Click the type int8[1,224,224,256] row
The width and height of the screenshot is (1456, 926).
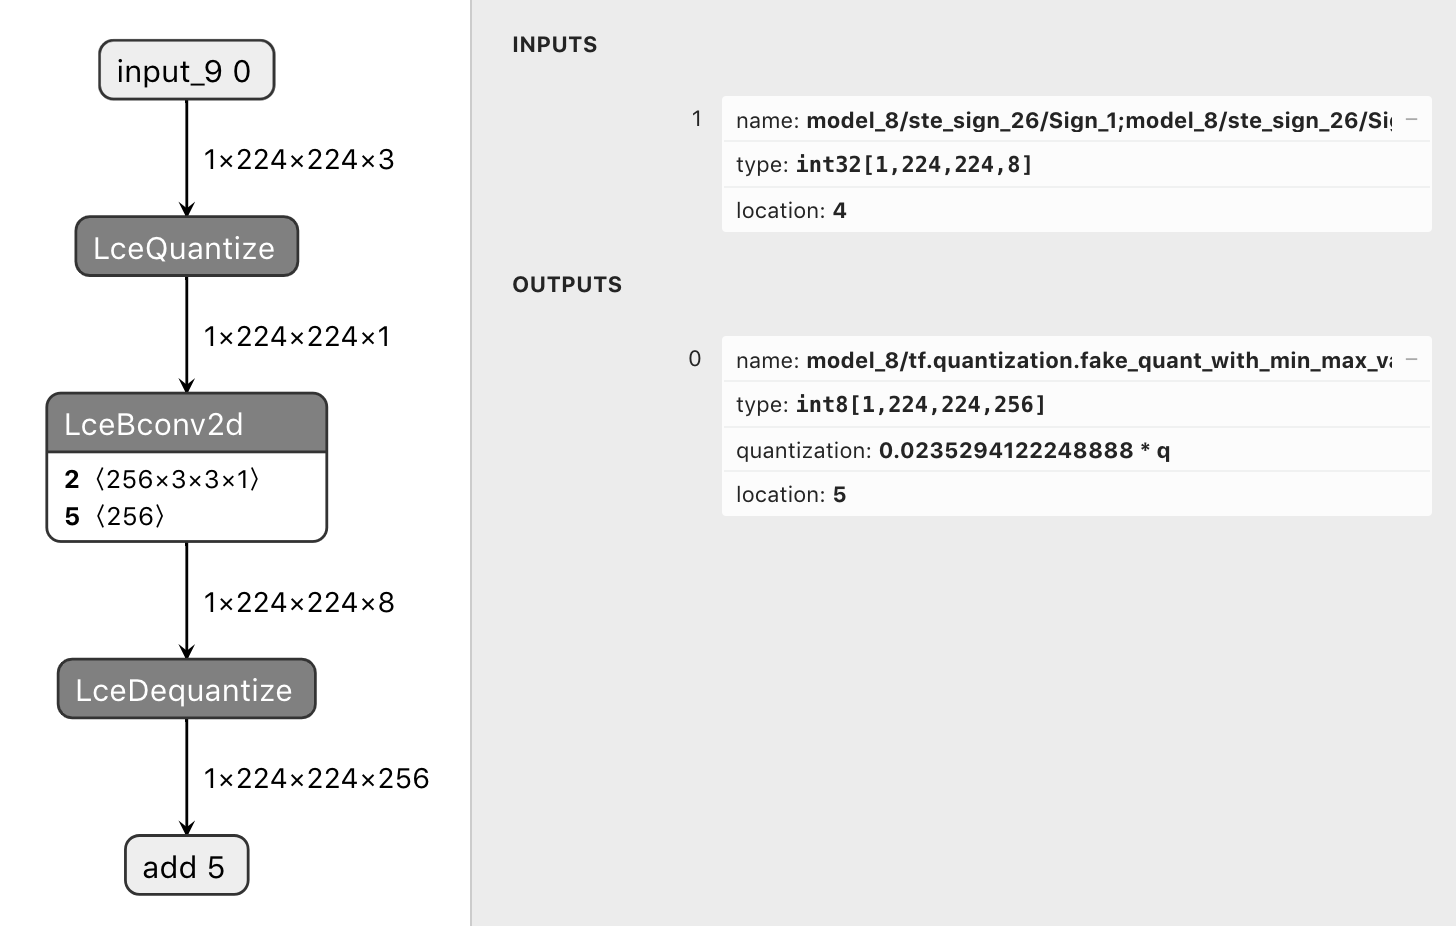(1077, 404)
